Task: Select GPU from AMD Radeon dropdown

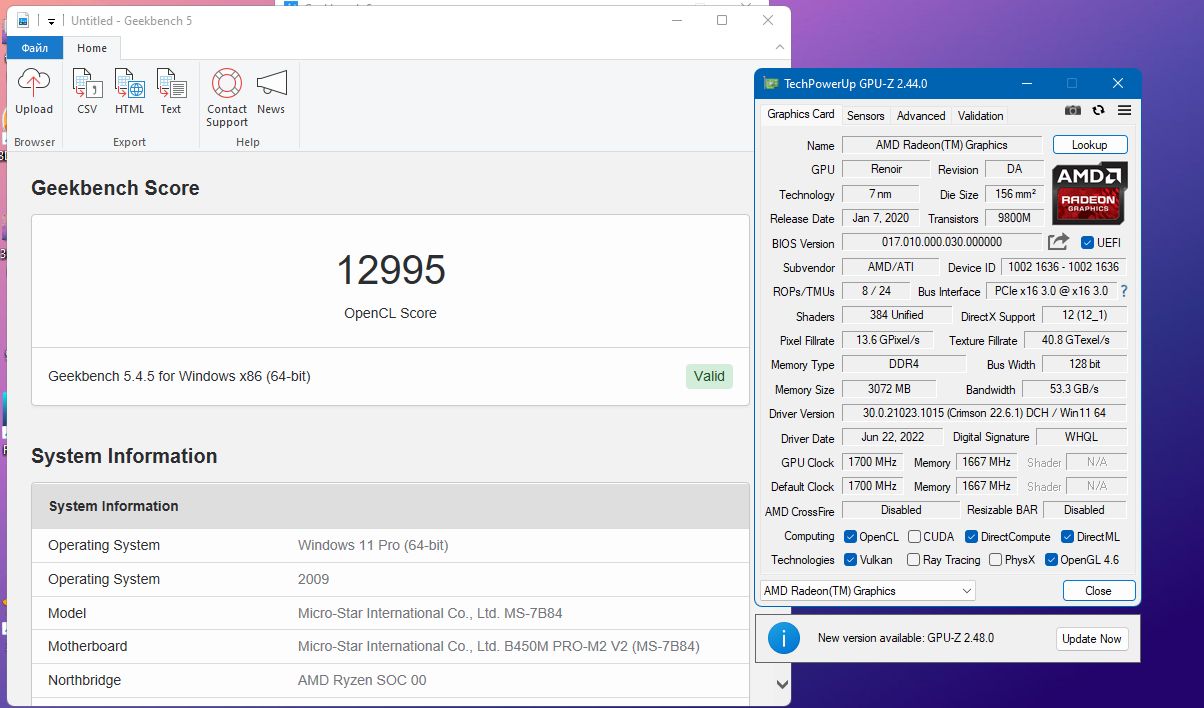Action: coord(867,591)
